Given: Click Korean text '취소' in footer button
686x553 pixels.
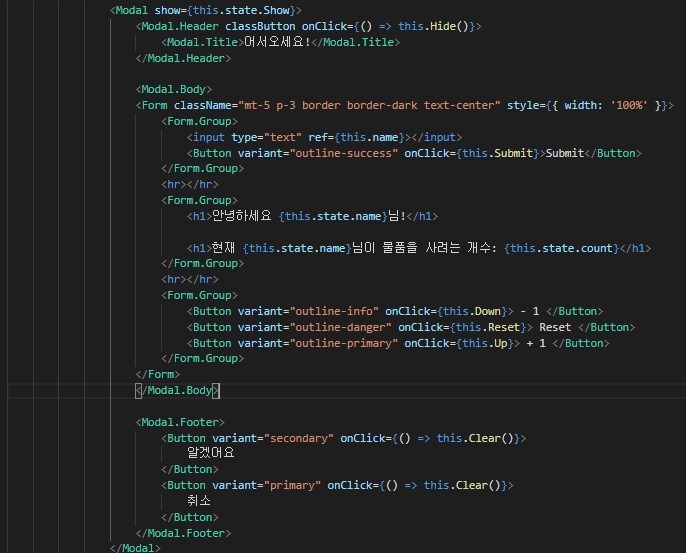Looking at the screenshot, I should pos(199,500).
